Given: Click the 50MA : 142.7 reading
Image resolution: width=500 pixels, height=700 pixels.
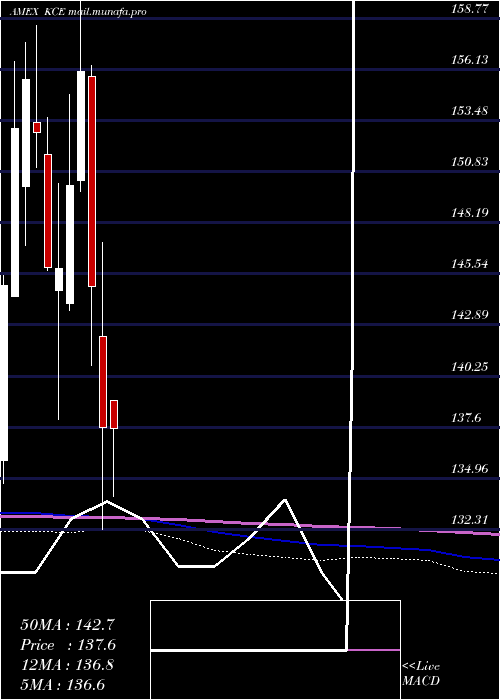Looking at the screenshot, I should [65, 625].
